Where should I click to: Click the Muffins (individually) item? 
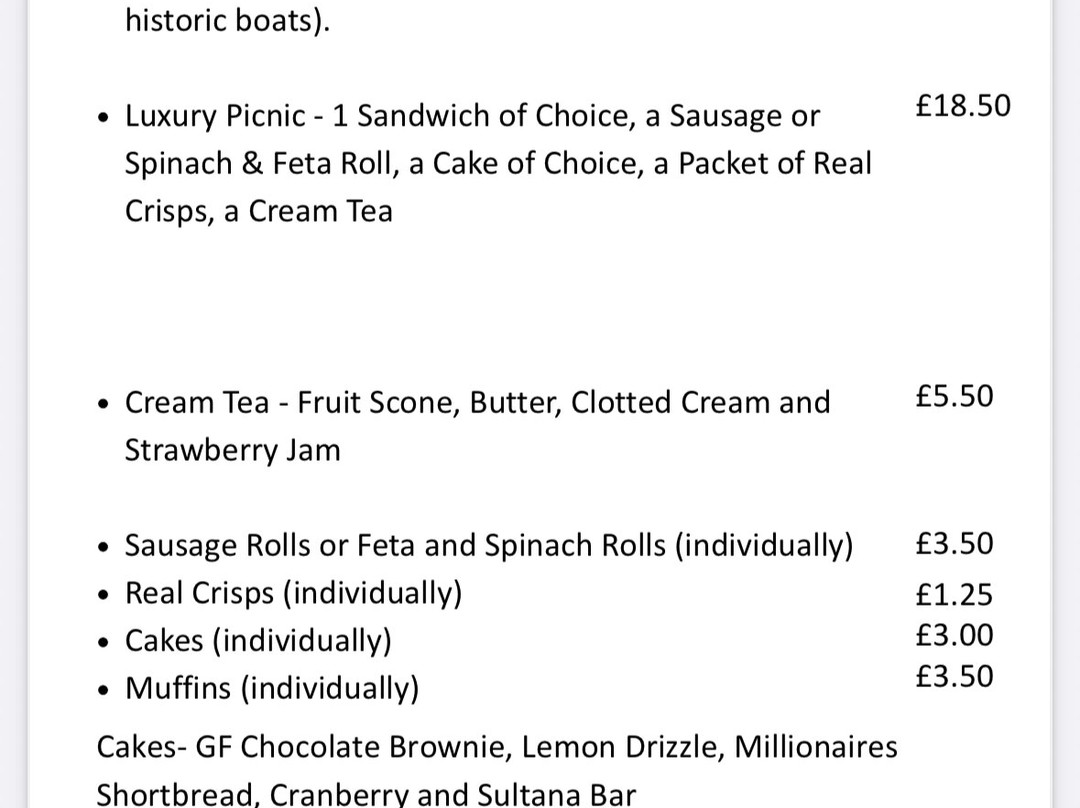coord(271,688)
